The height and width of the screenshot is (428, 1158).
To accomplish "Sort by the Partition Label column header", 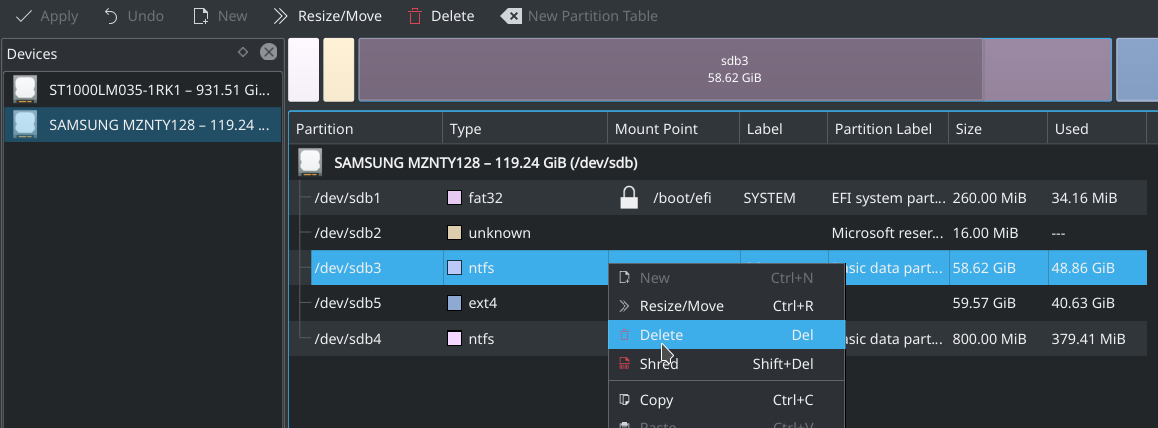I will click(x=888, y=129).
